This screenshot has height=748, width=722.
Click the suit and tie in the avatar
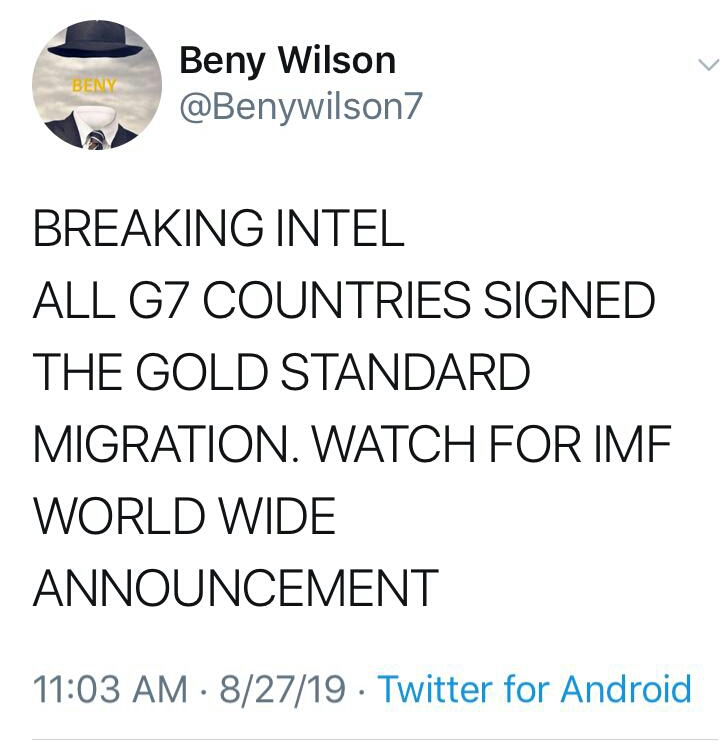coord(95,134)
